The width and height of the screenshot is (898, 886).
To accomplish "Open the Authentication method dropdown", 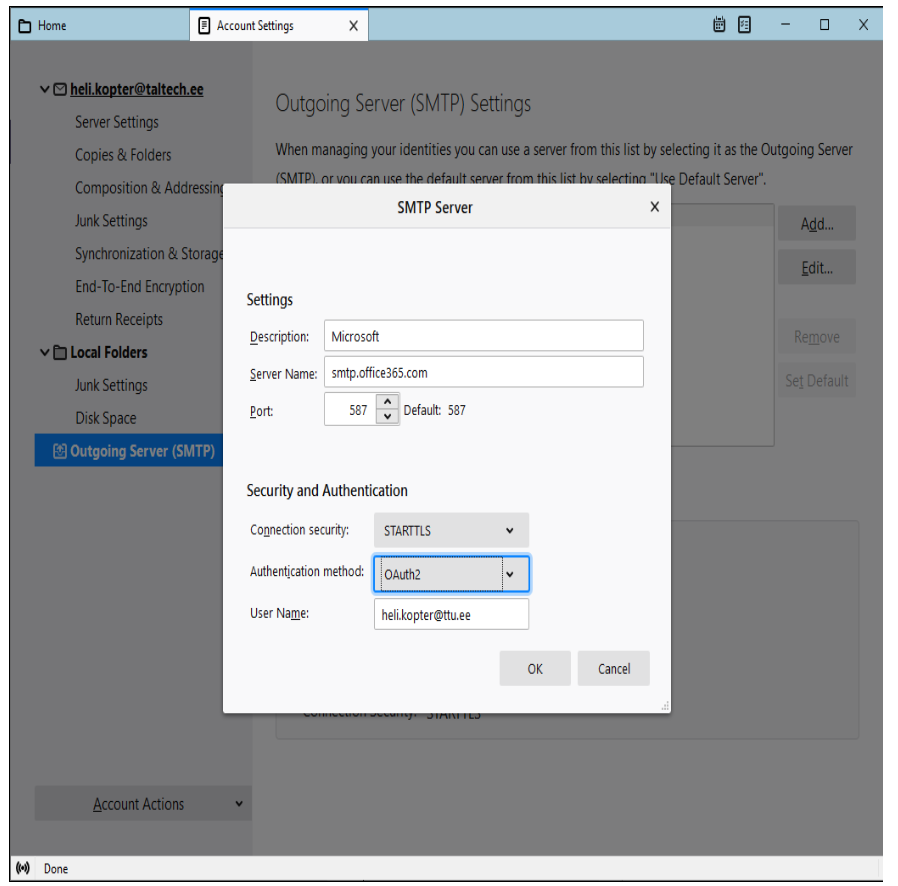I will [x=451, y=573].
